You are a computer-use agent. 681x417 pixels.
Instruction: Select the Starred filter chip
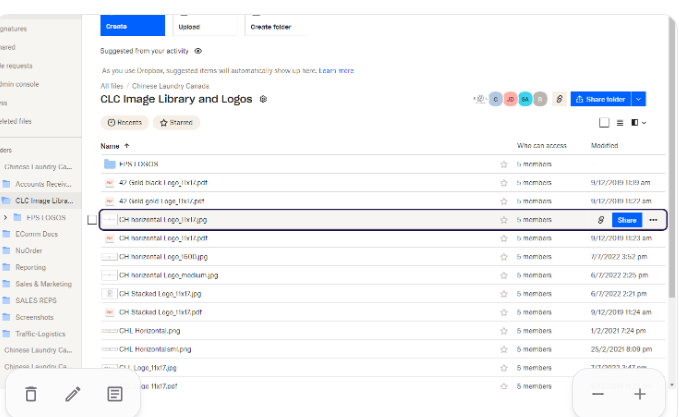click(x=176, y=123)
